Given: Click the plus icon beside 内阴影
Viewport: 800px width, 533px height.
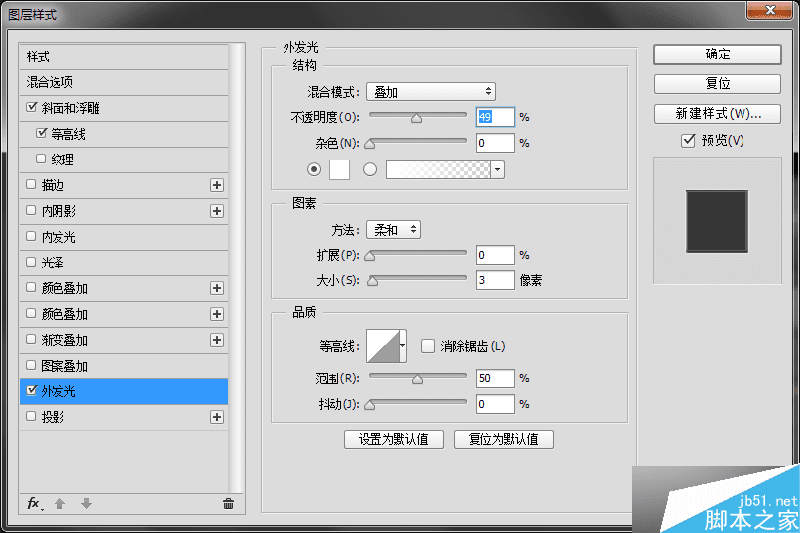Looking at the screenshot, I should (x=217, y=211).
